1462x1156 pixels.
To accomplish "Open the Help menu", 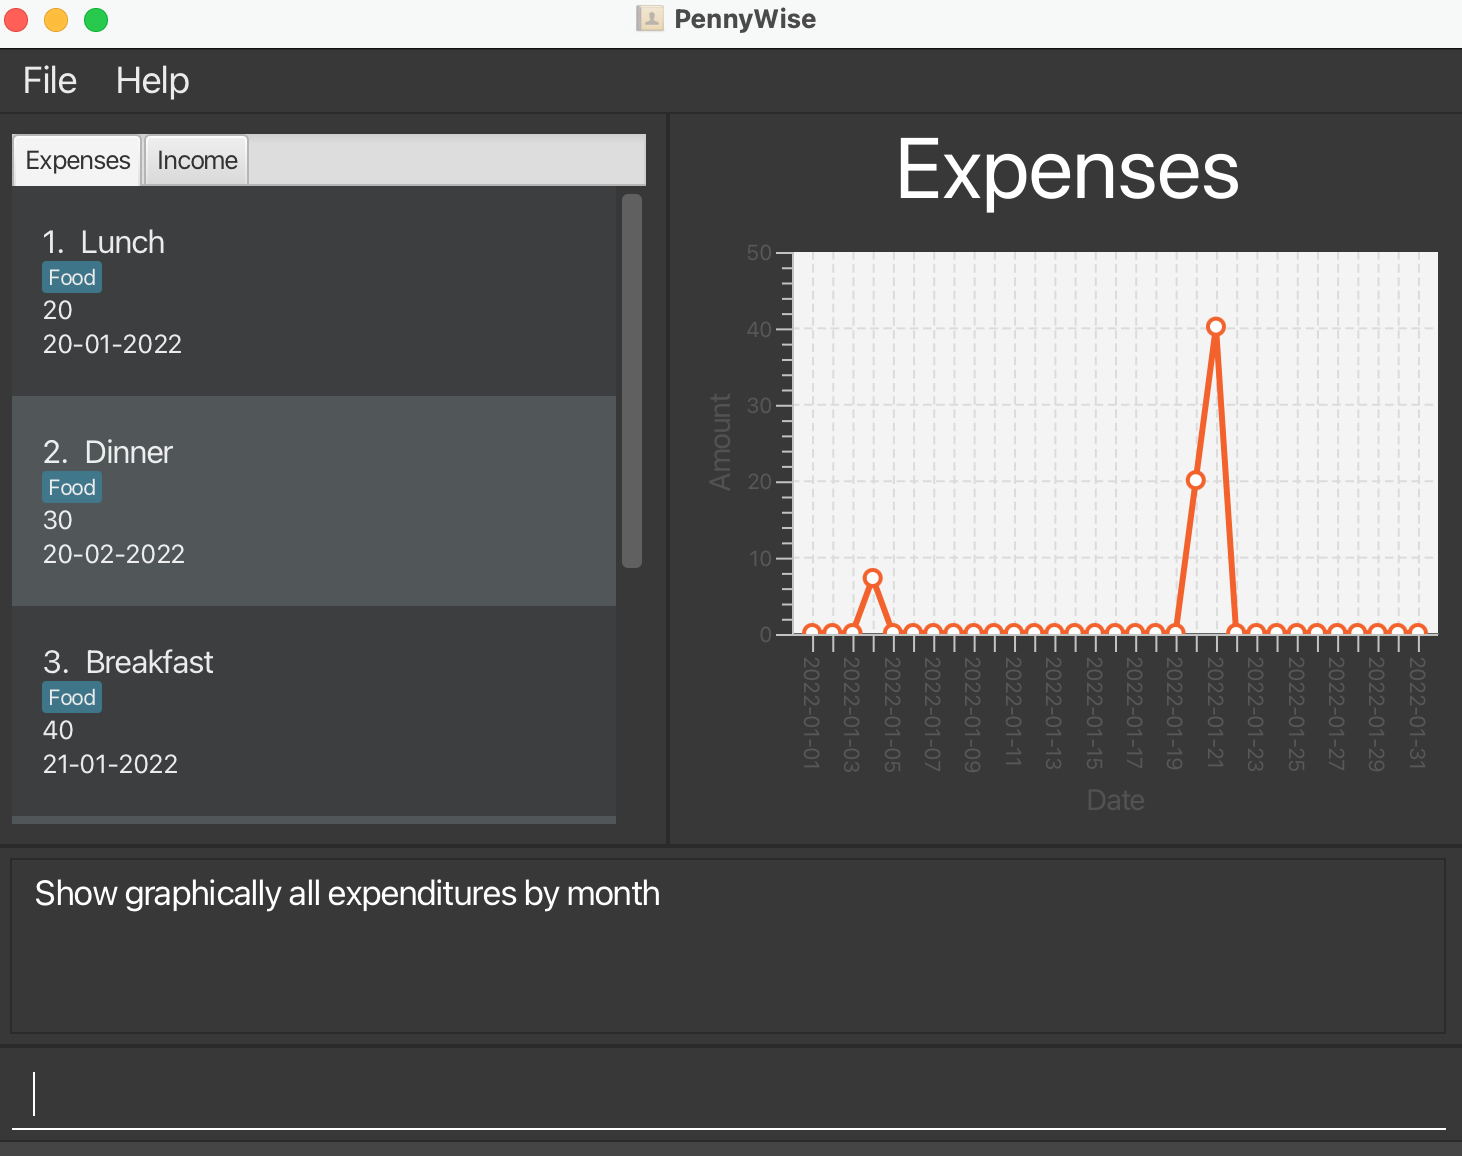I will click(152, 81).
